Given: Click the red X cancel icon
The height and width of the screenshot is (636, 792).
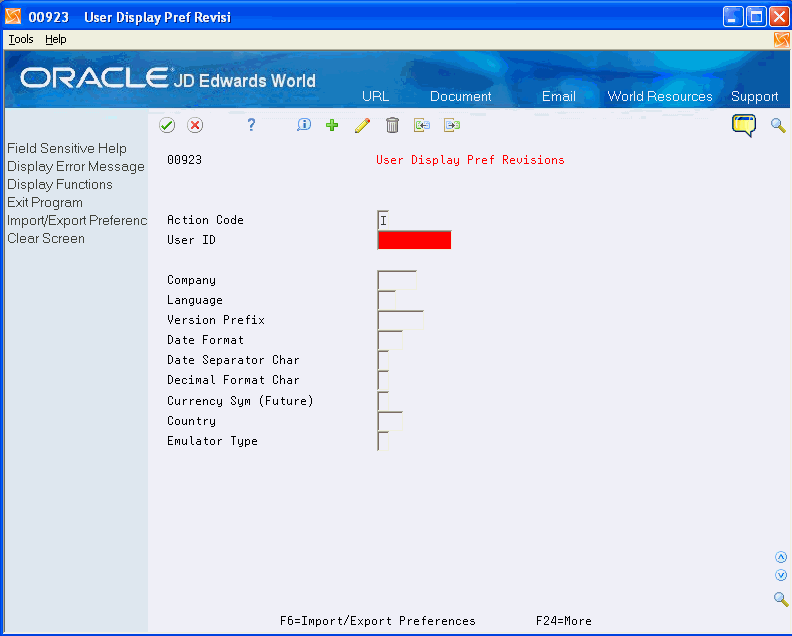Looking at the screenshot, I should coord(195,125).
